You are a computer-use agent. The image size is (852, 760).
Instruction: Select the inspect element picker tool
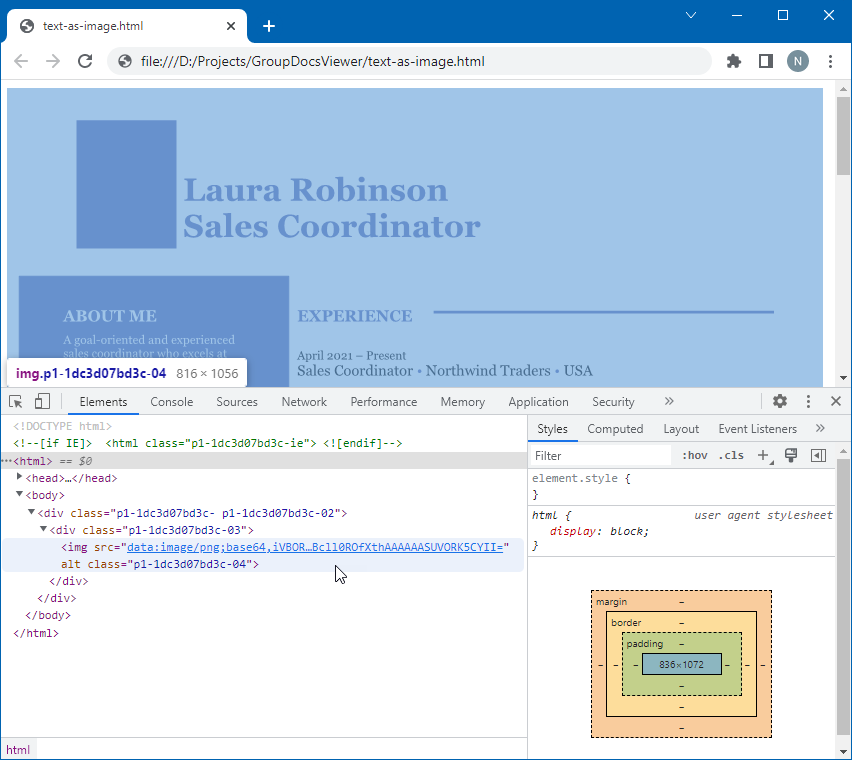(15, 400)
